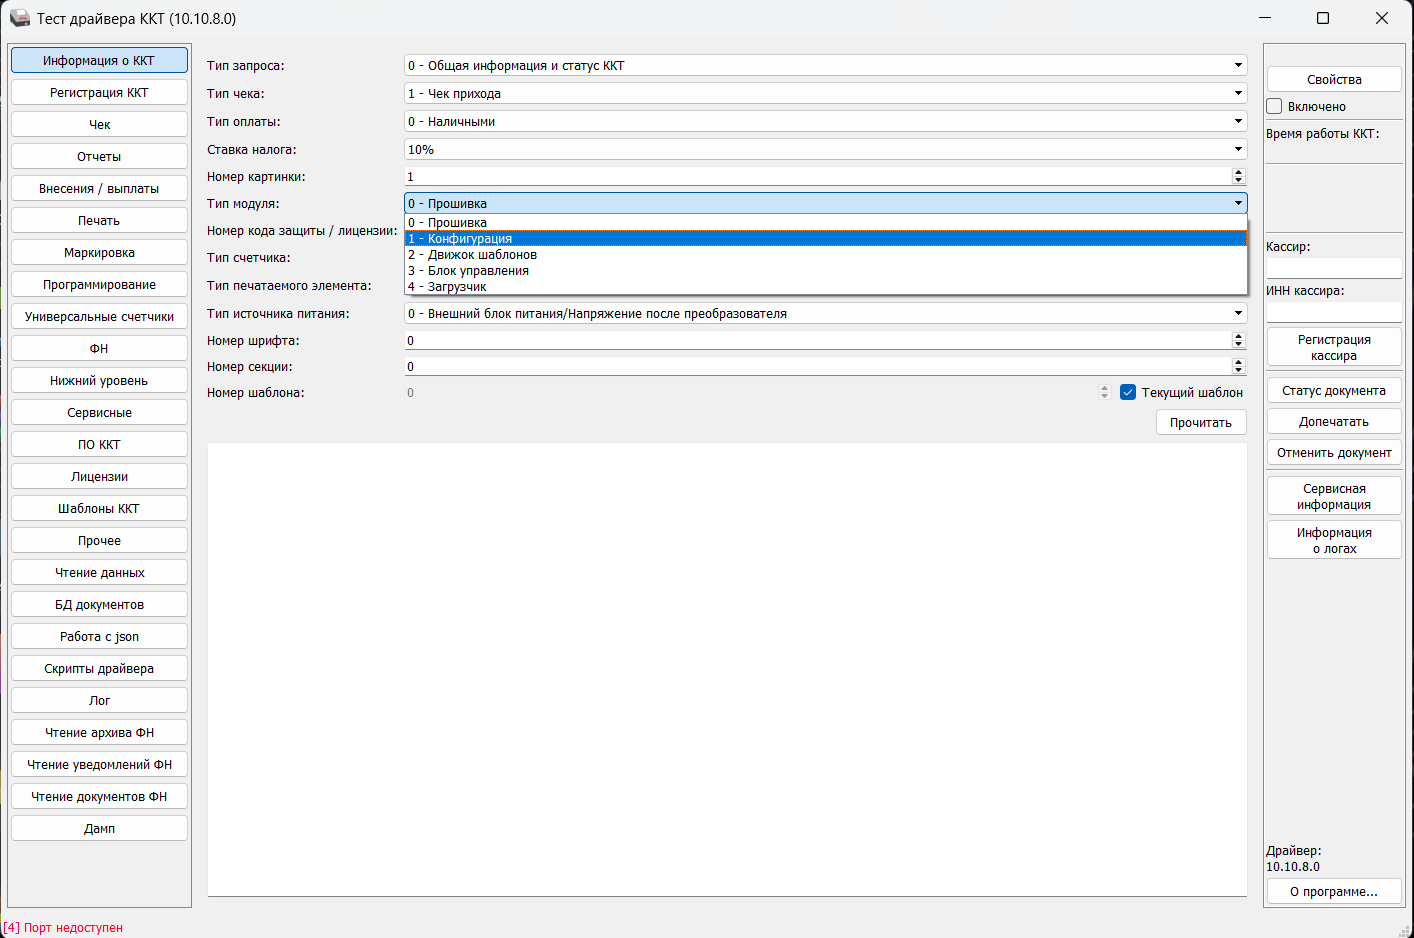The width and height of the screenshot is (1414, 938).
Task: Choose 3 - Блок управления option
Action: 826,270
